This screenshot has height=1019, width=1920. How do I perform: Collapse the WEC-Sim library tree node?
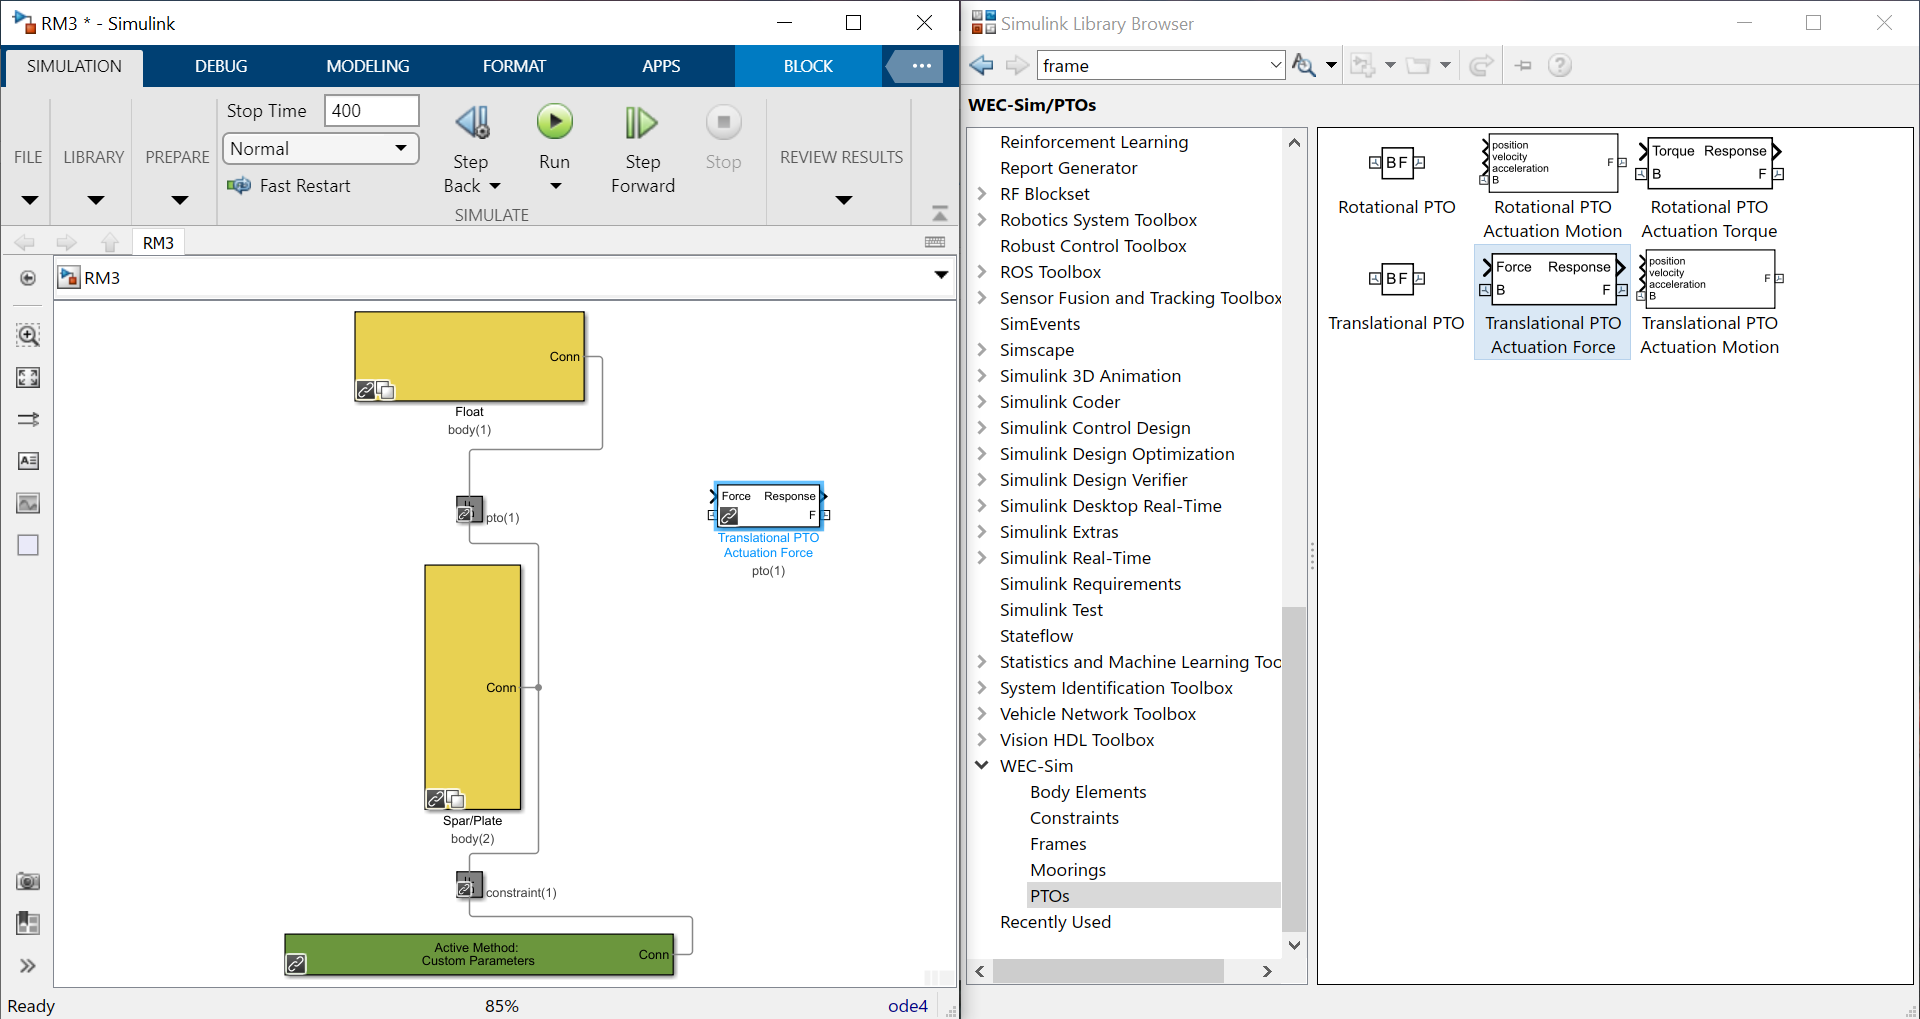click(x=982, y=765)
